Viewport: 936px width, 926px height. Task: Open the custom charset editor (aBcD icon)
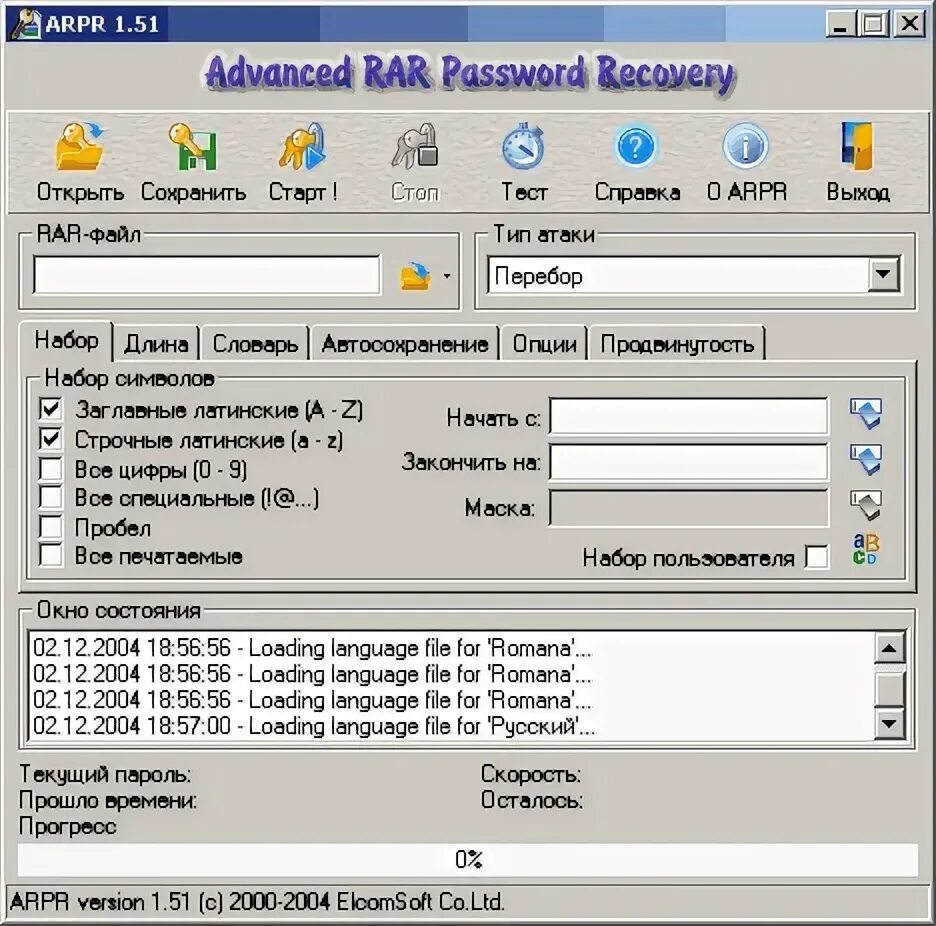coord(866,549)
